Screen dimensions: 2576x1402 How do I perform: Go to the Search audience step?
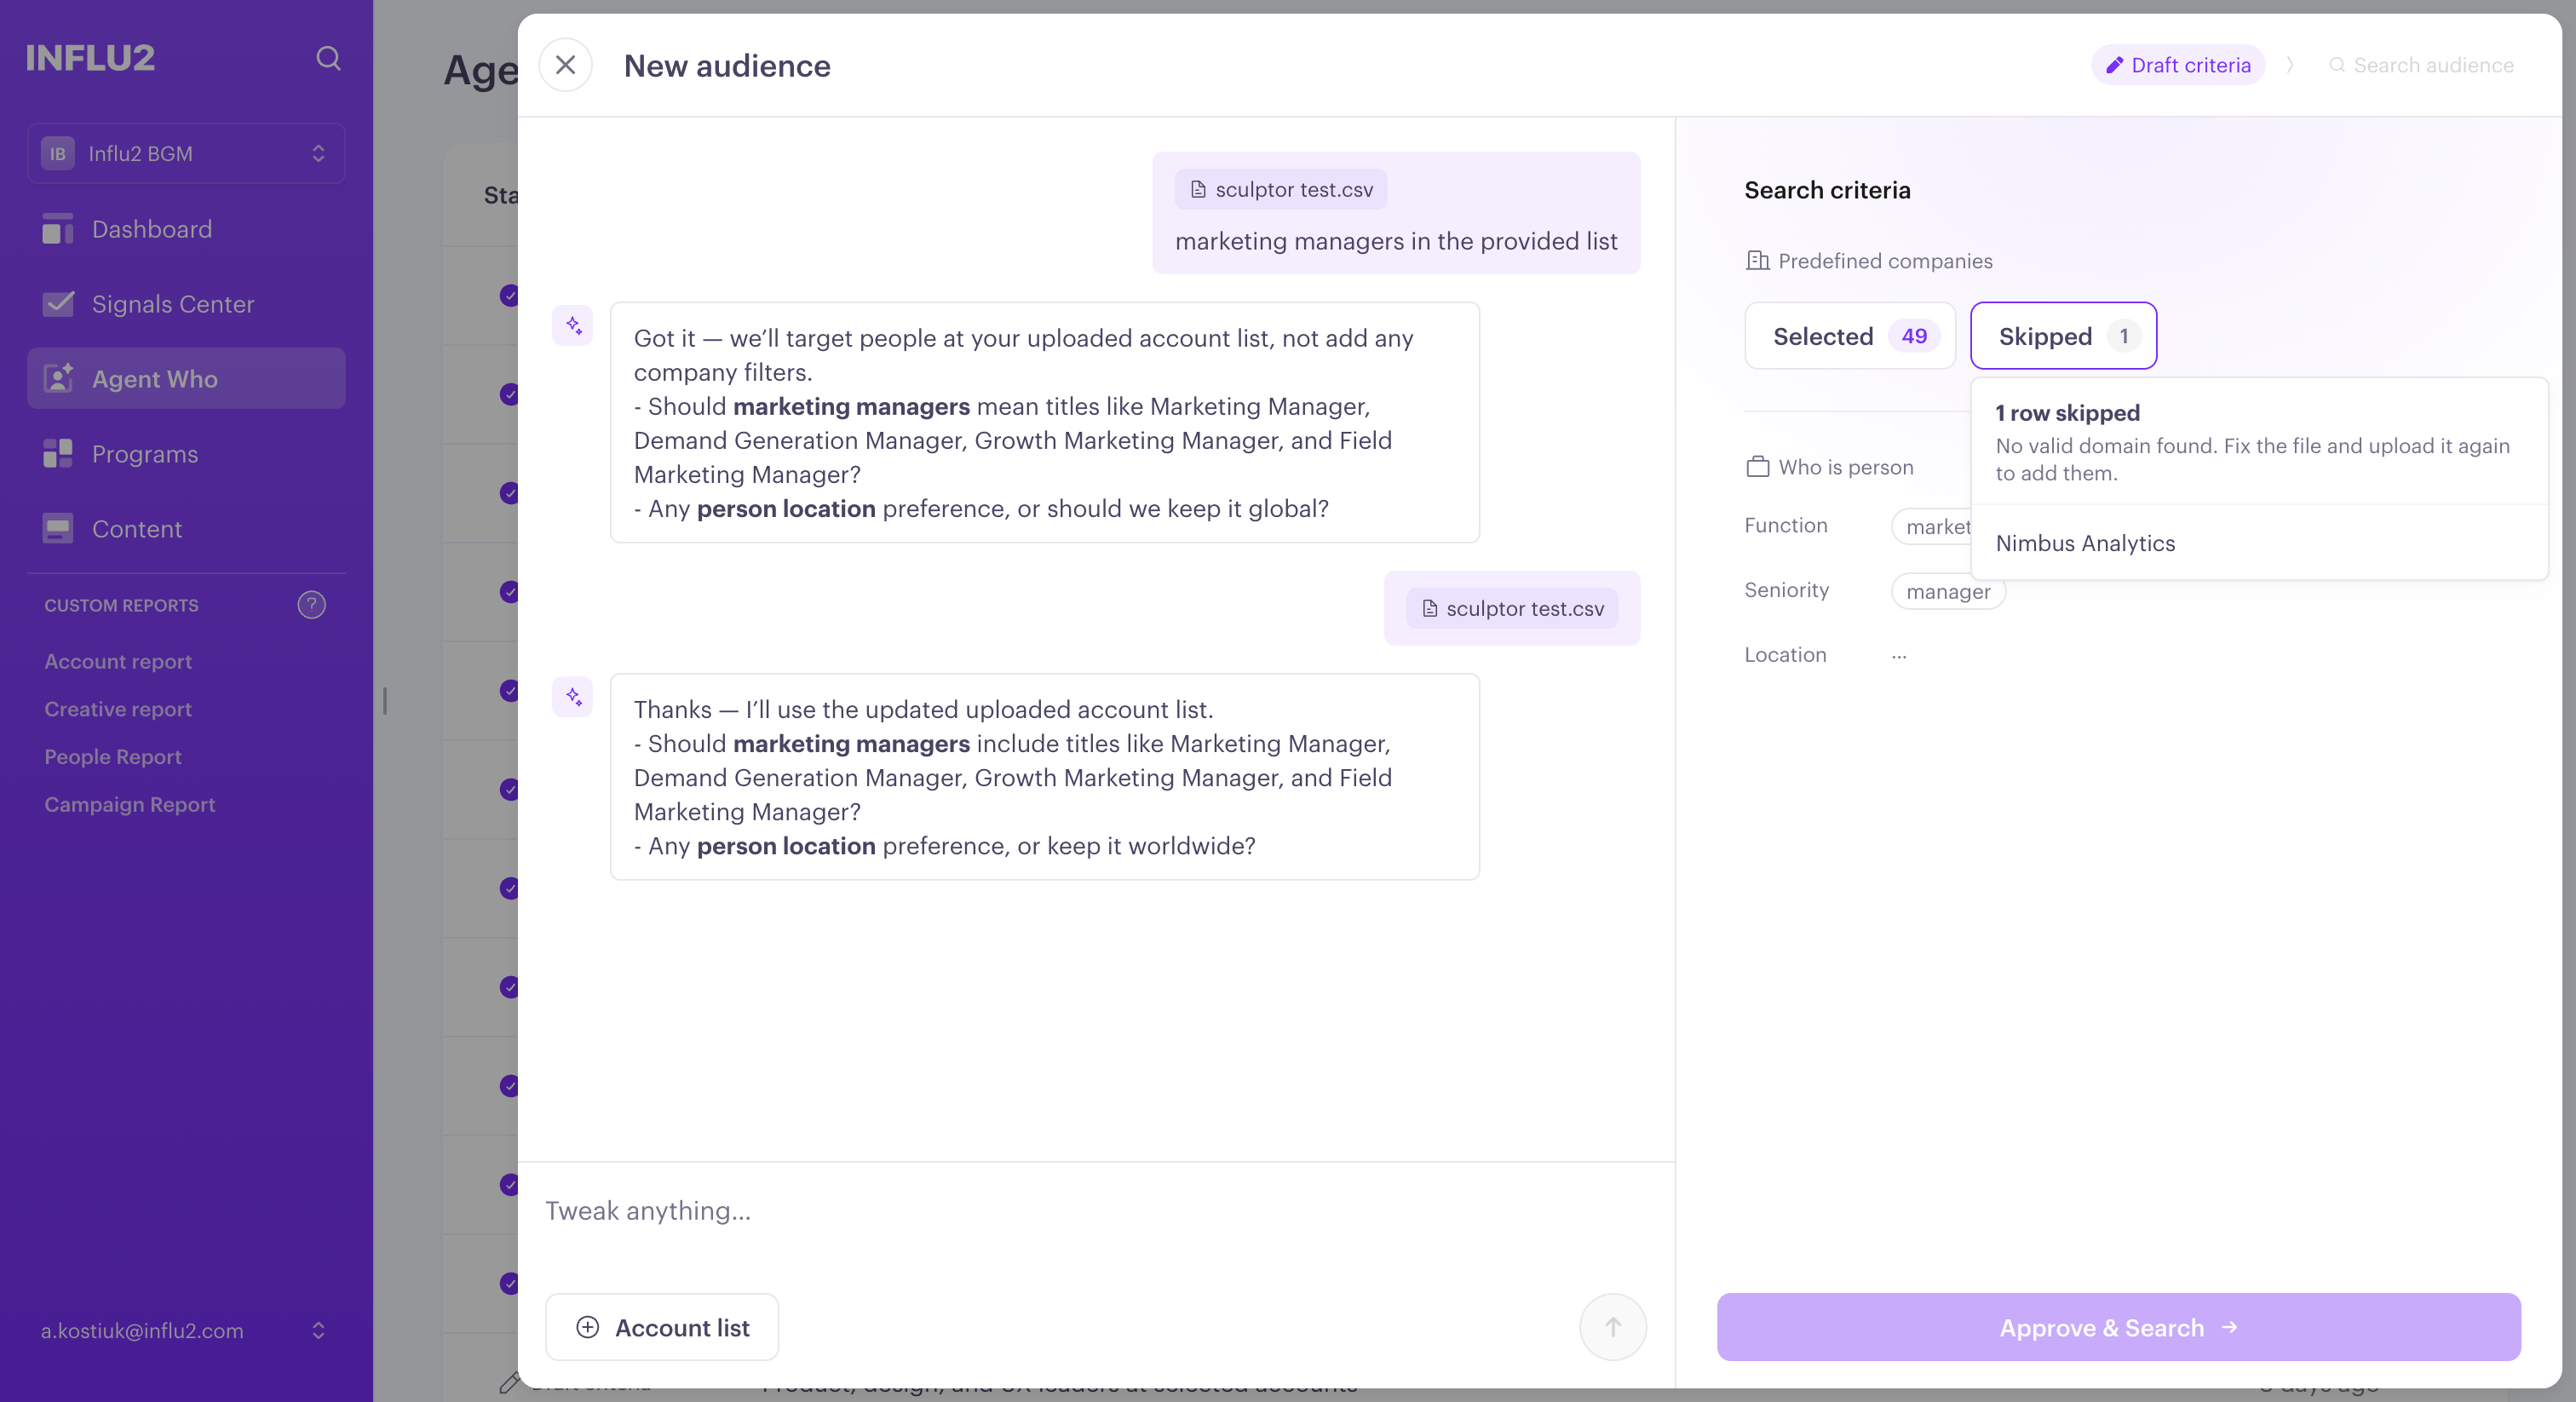tap(2421, 65)
